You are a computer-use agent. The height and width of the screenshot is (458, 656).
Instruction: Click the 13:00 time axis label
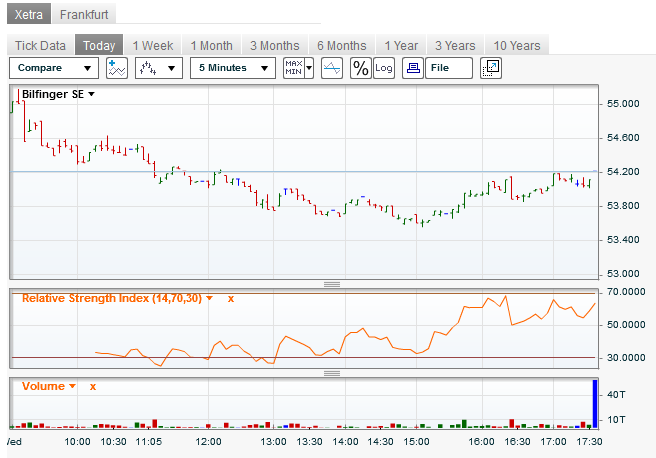coord(274,442)
